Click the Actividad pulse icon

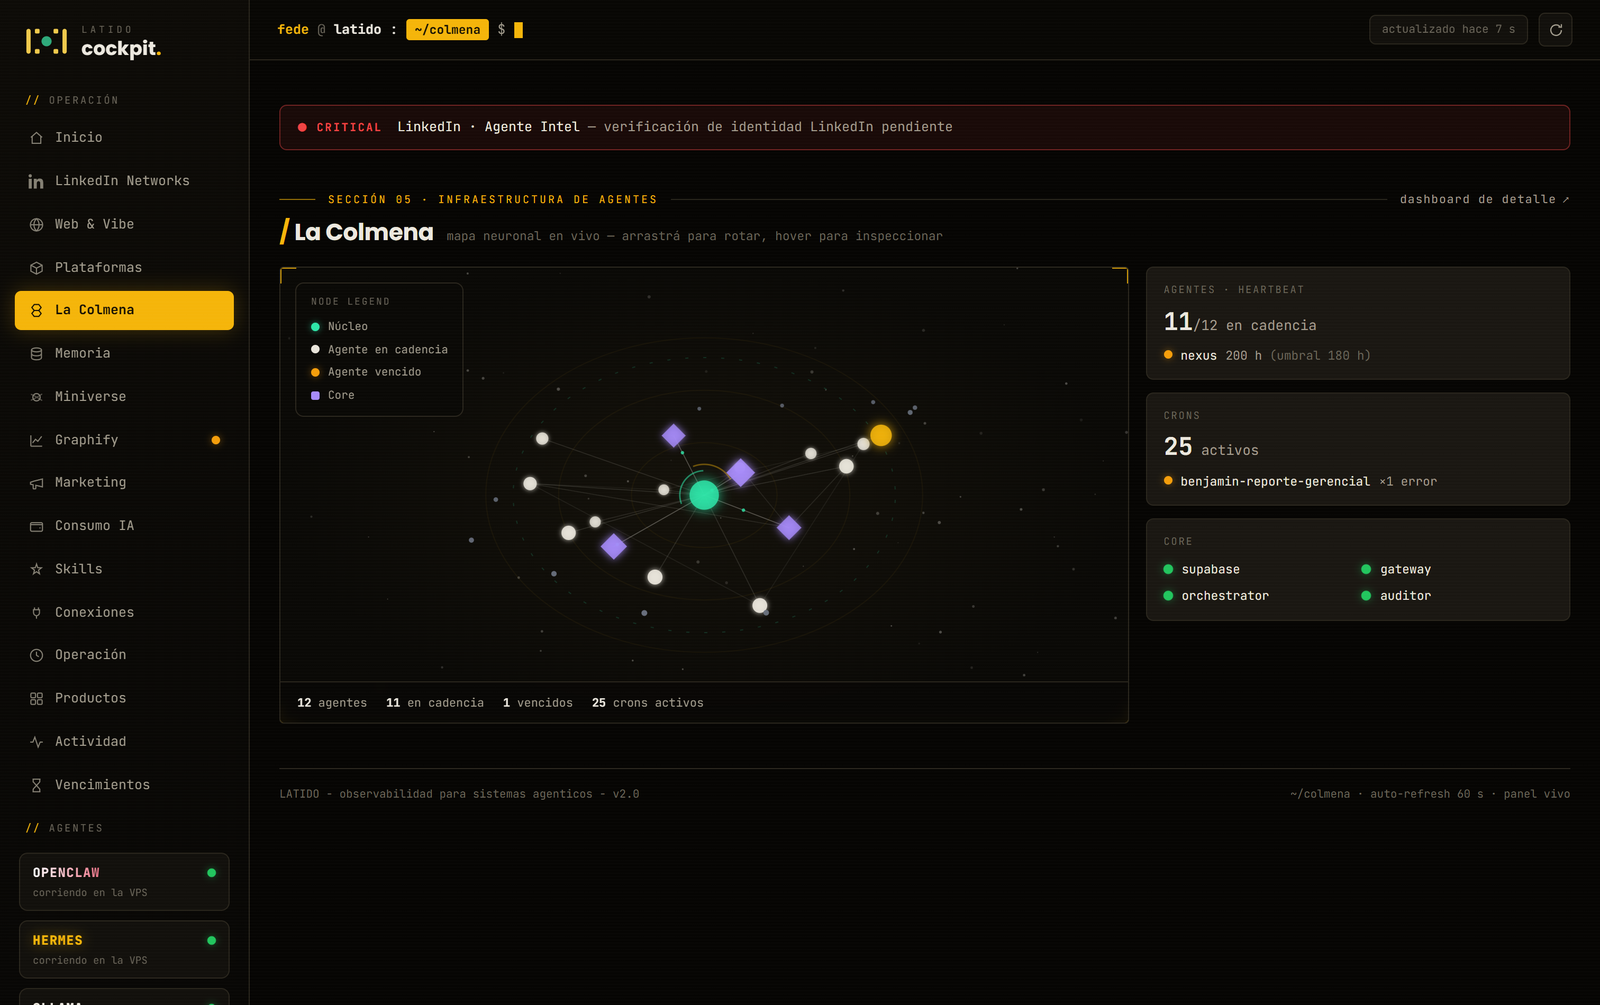tap(36, 742)
